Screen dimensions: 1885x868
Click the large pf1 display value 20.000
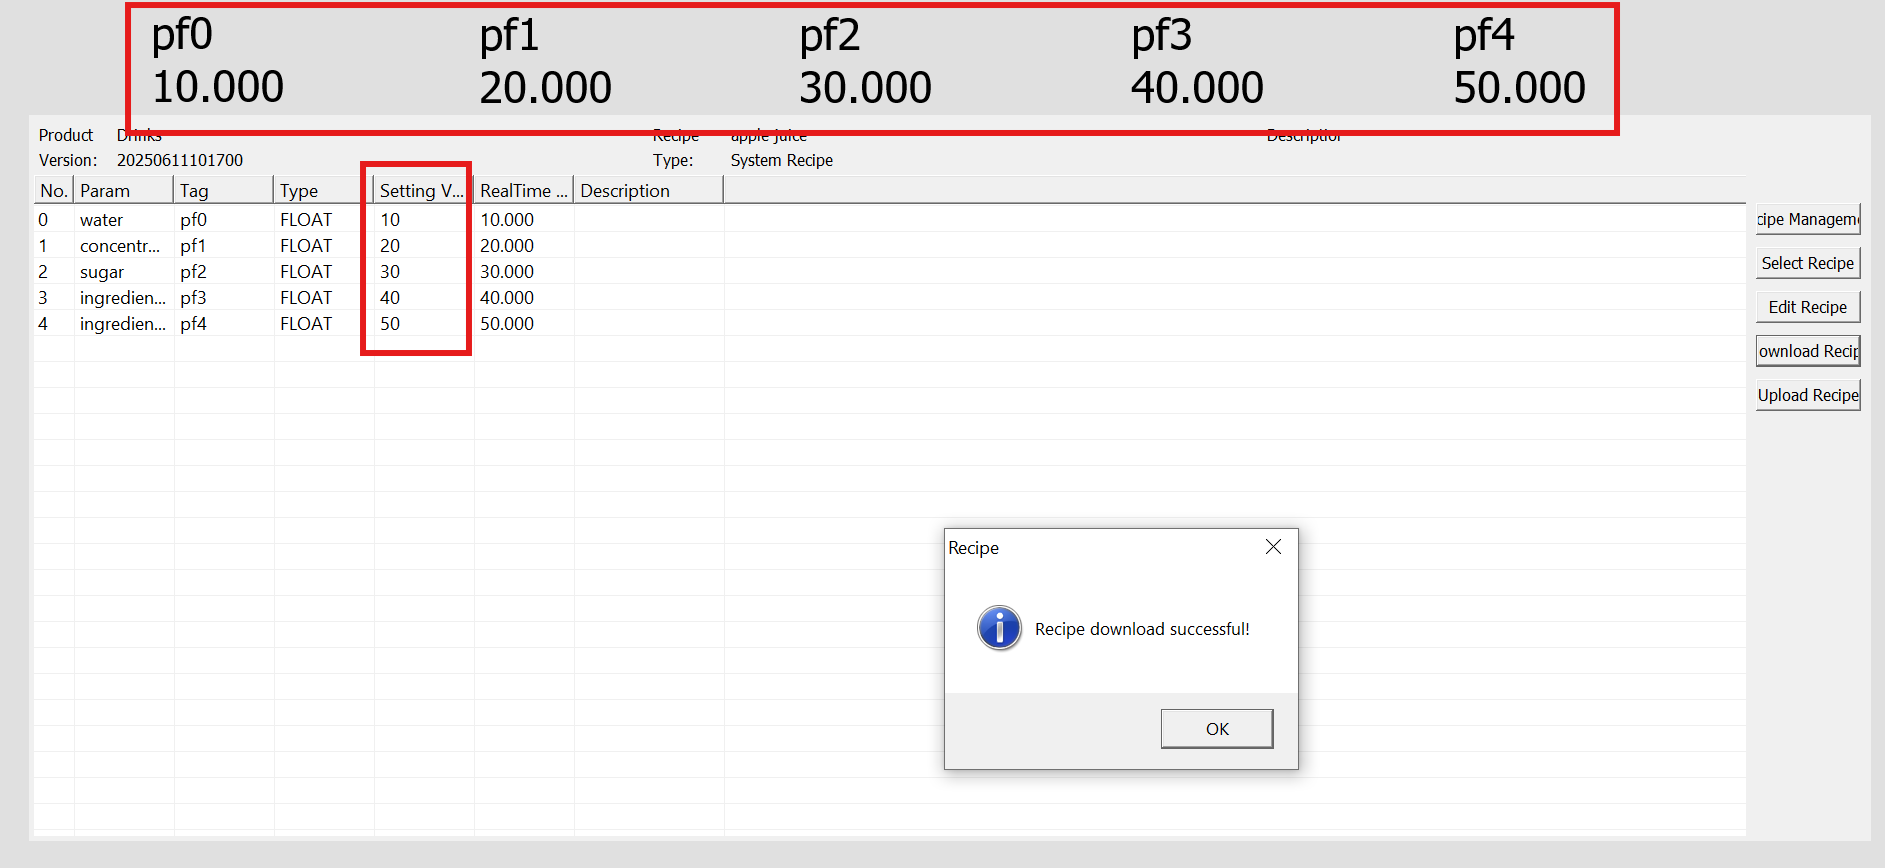coord(545,87)
